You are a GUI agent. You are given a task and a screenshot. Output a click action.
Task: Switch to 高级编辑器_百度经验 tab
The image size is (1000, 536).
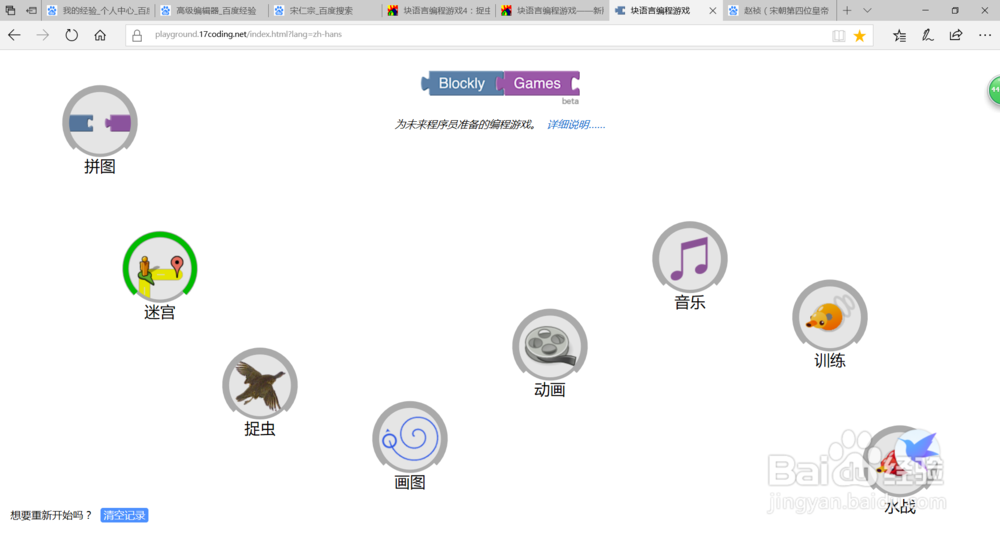coord(212,11)
